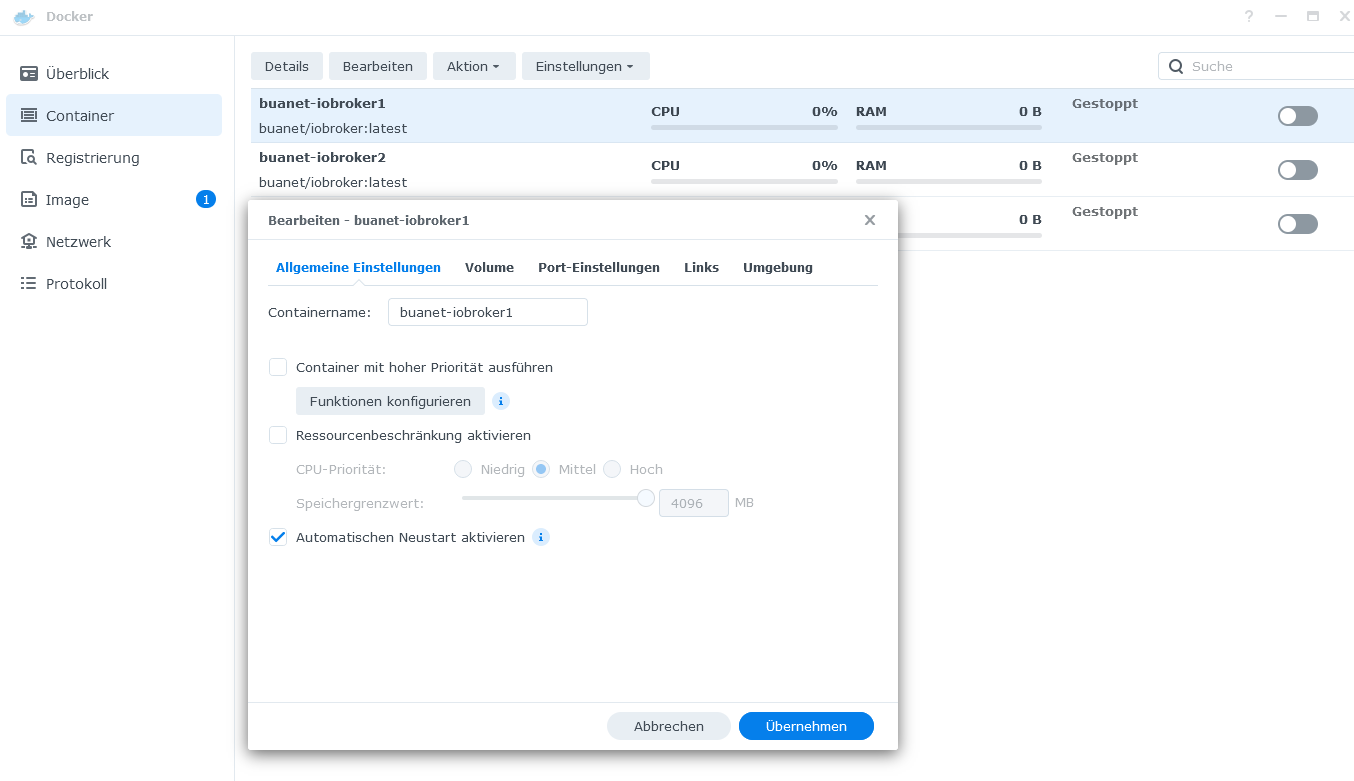The image size is (1354, 781).
Task: Click the Registrierung search icon in sidebar
Action: 29,158
